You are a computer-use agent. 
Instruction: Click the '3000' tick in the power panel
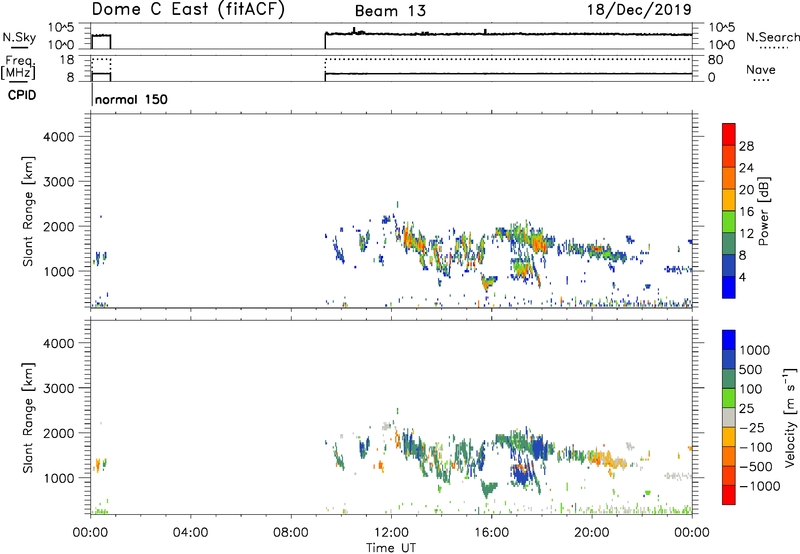point(58,182)
